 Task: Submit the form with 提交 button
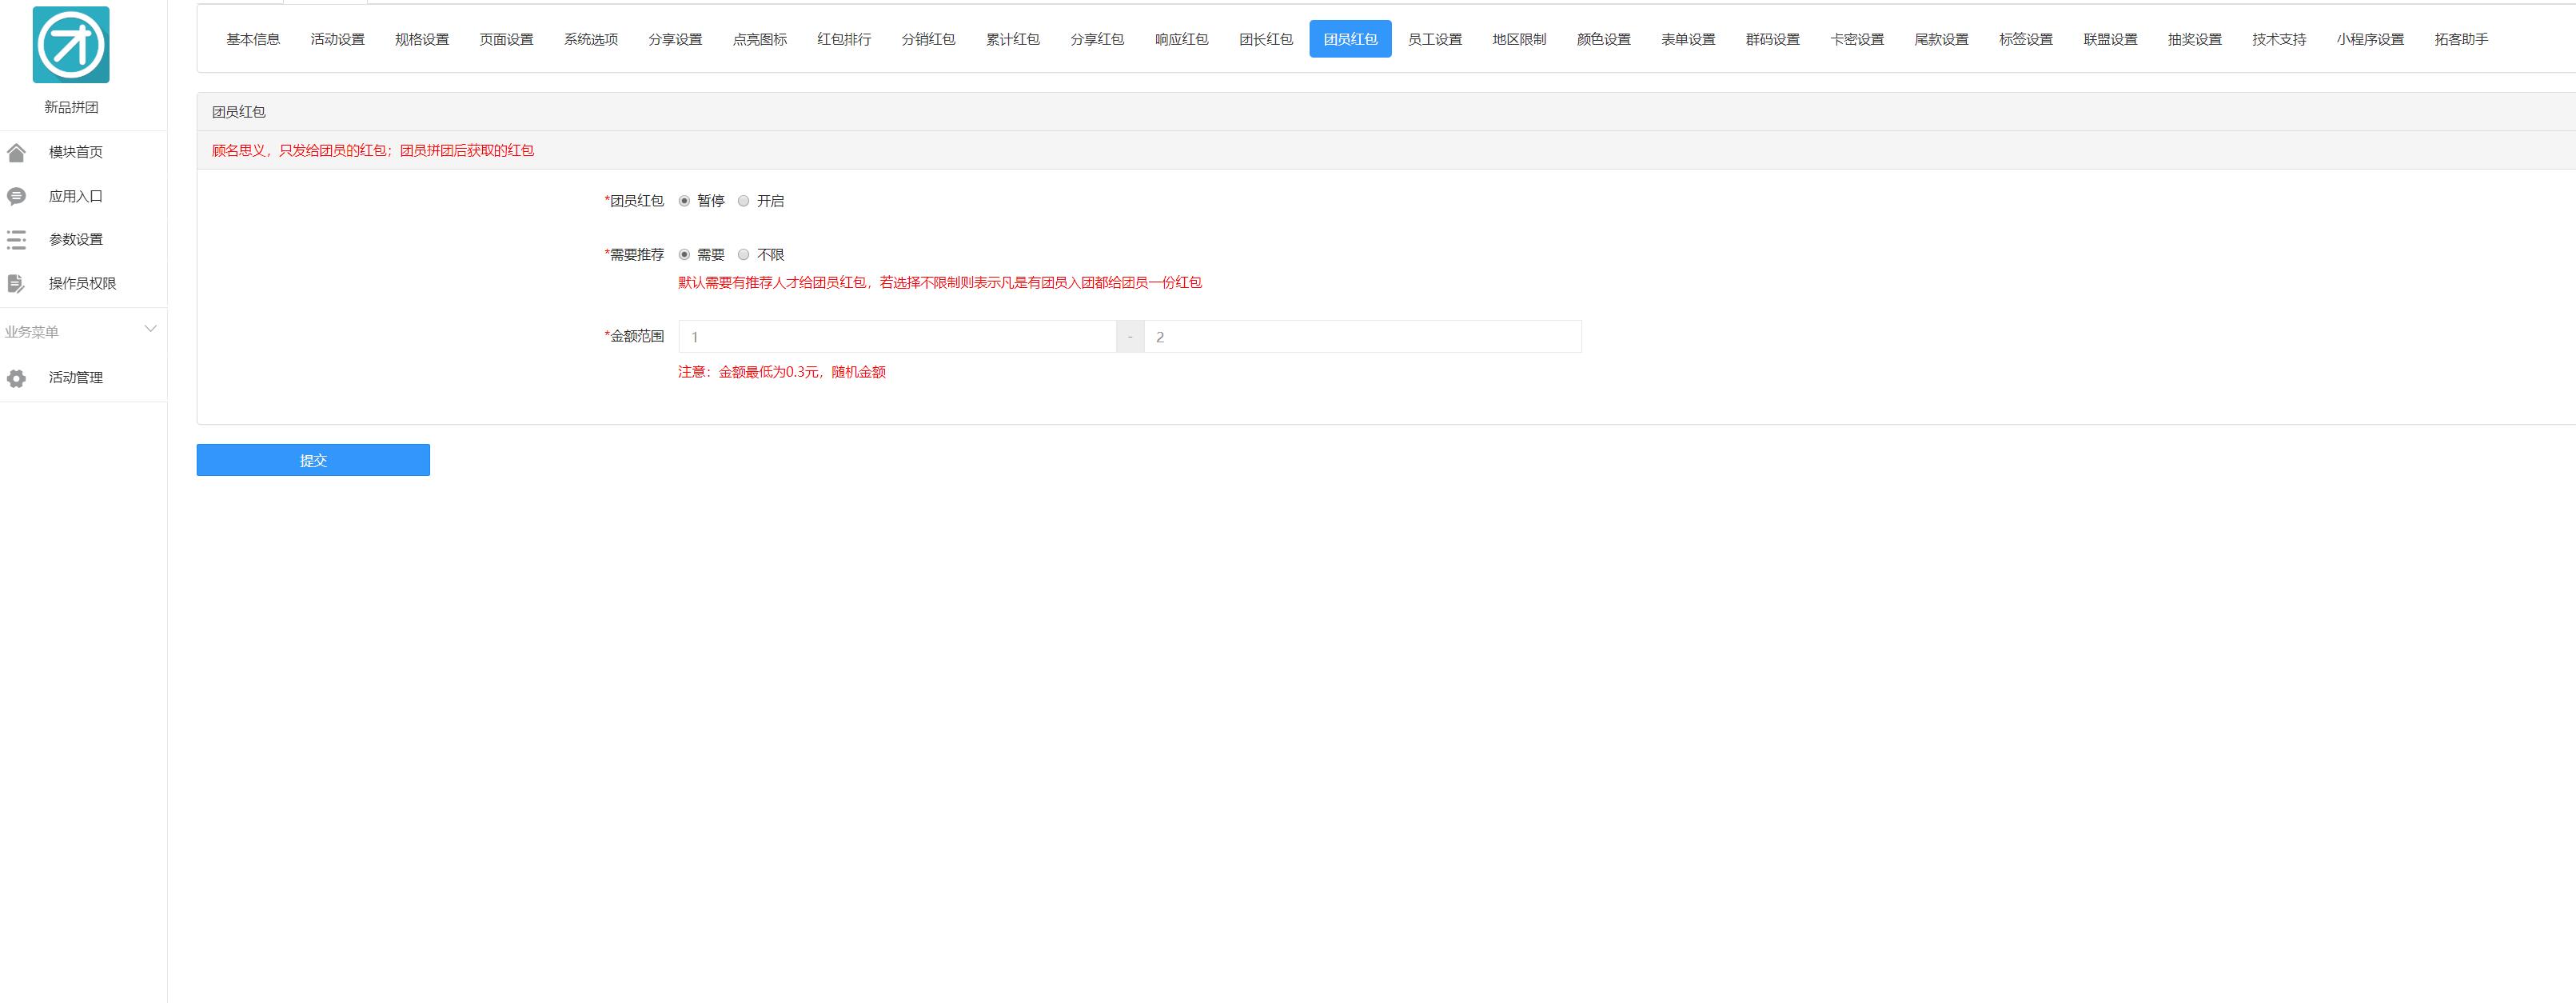click(x=313, y=460)
